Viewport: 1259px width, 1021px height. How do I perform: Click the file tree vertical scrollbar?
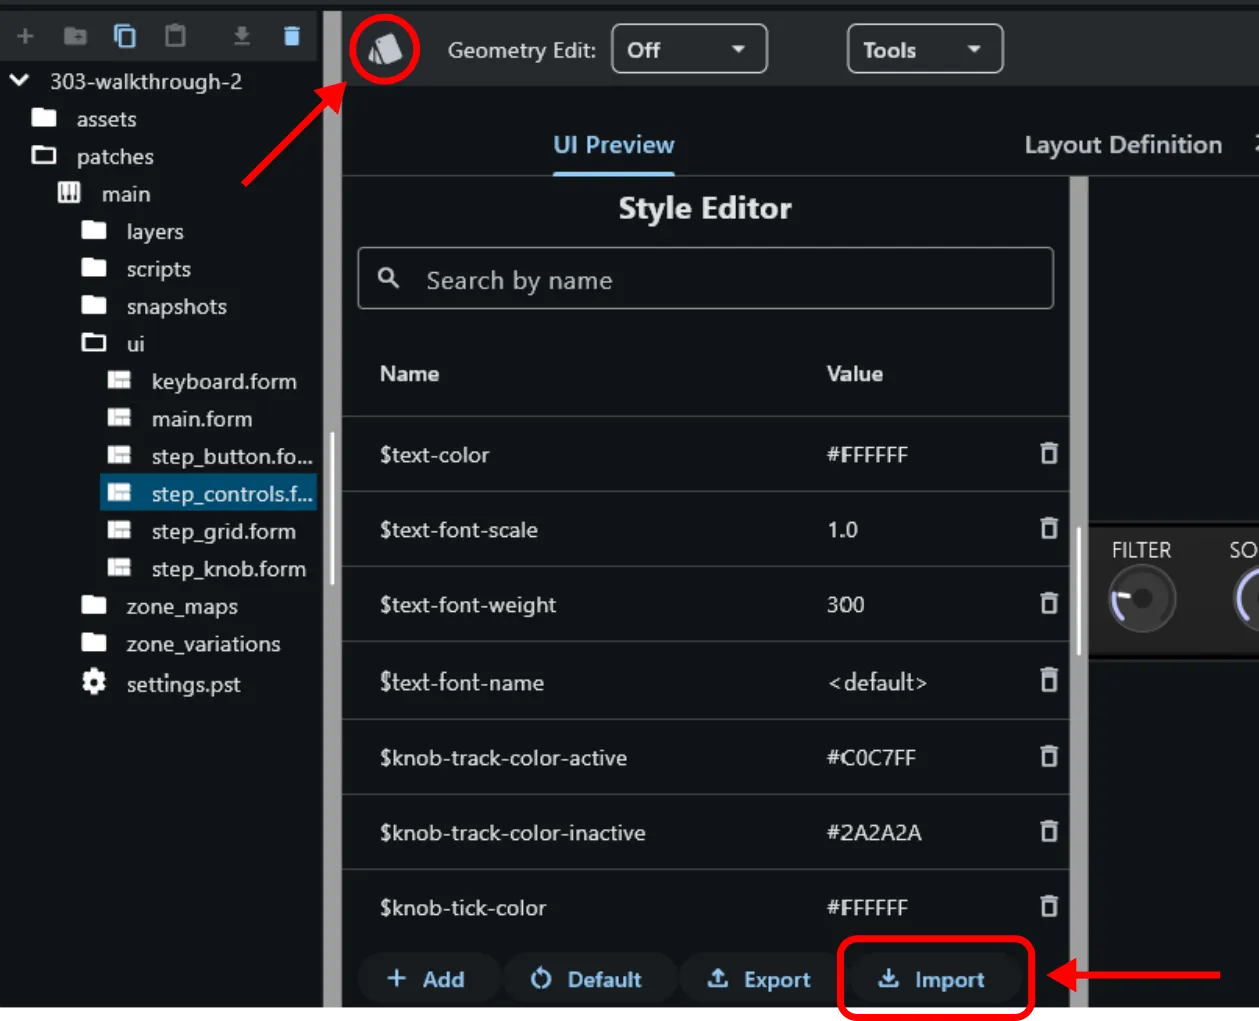point(332,508)
